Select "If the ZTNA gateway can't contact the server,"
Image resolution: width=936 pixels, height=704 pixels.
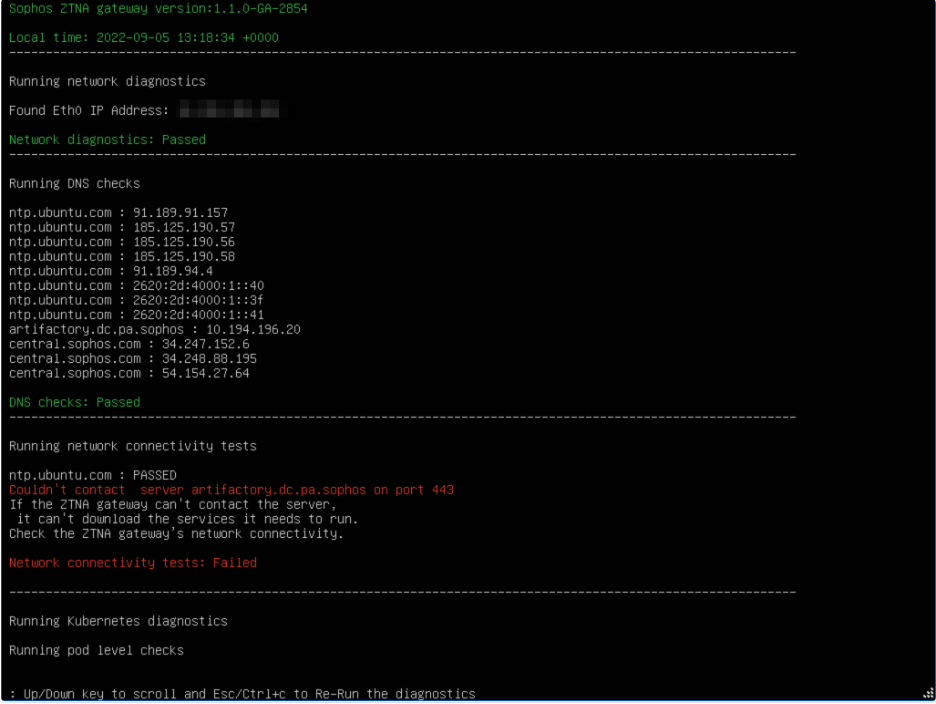pyautogui.click(x=173, y=505)
